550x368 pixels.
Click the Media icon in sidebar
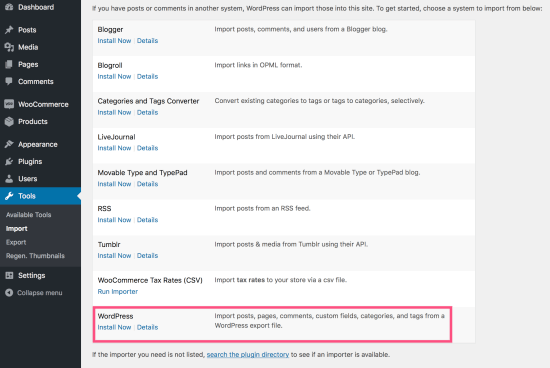pyautogui.click(x=9, y=47)
